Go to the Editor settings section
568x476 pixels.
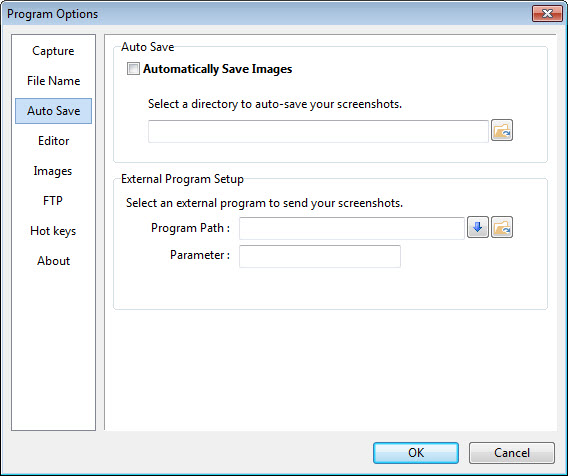pos(53,141)
